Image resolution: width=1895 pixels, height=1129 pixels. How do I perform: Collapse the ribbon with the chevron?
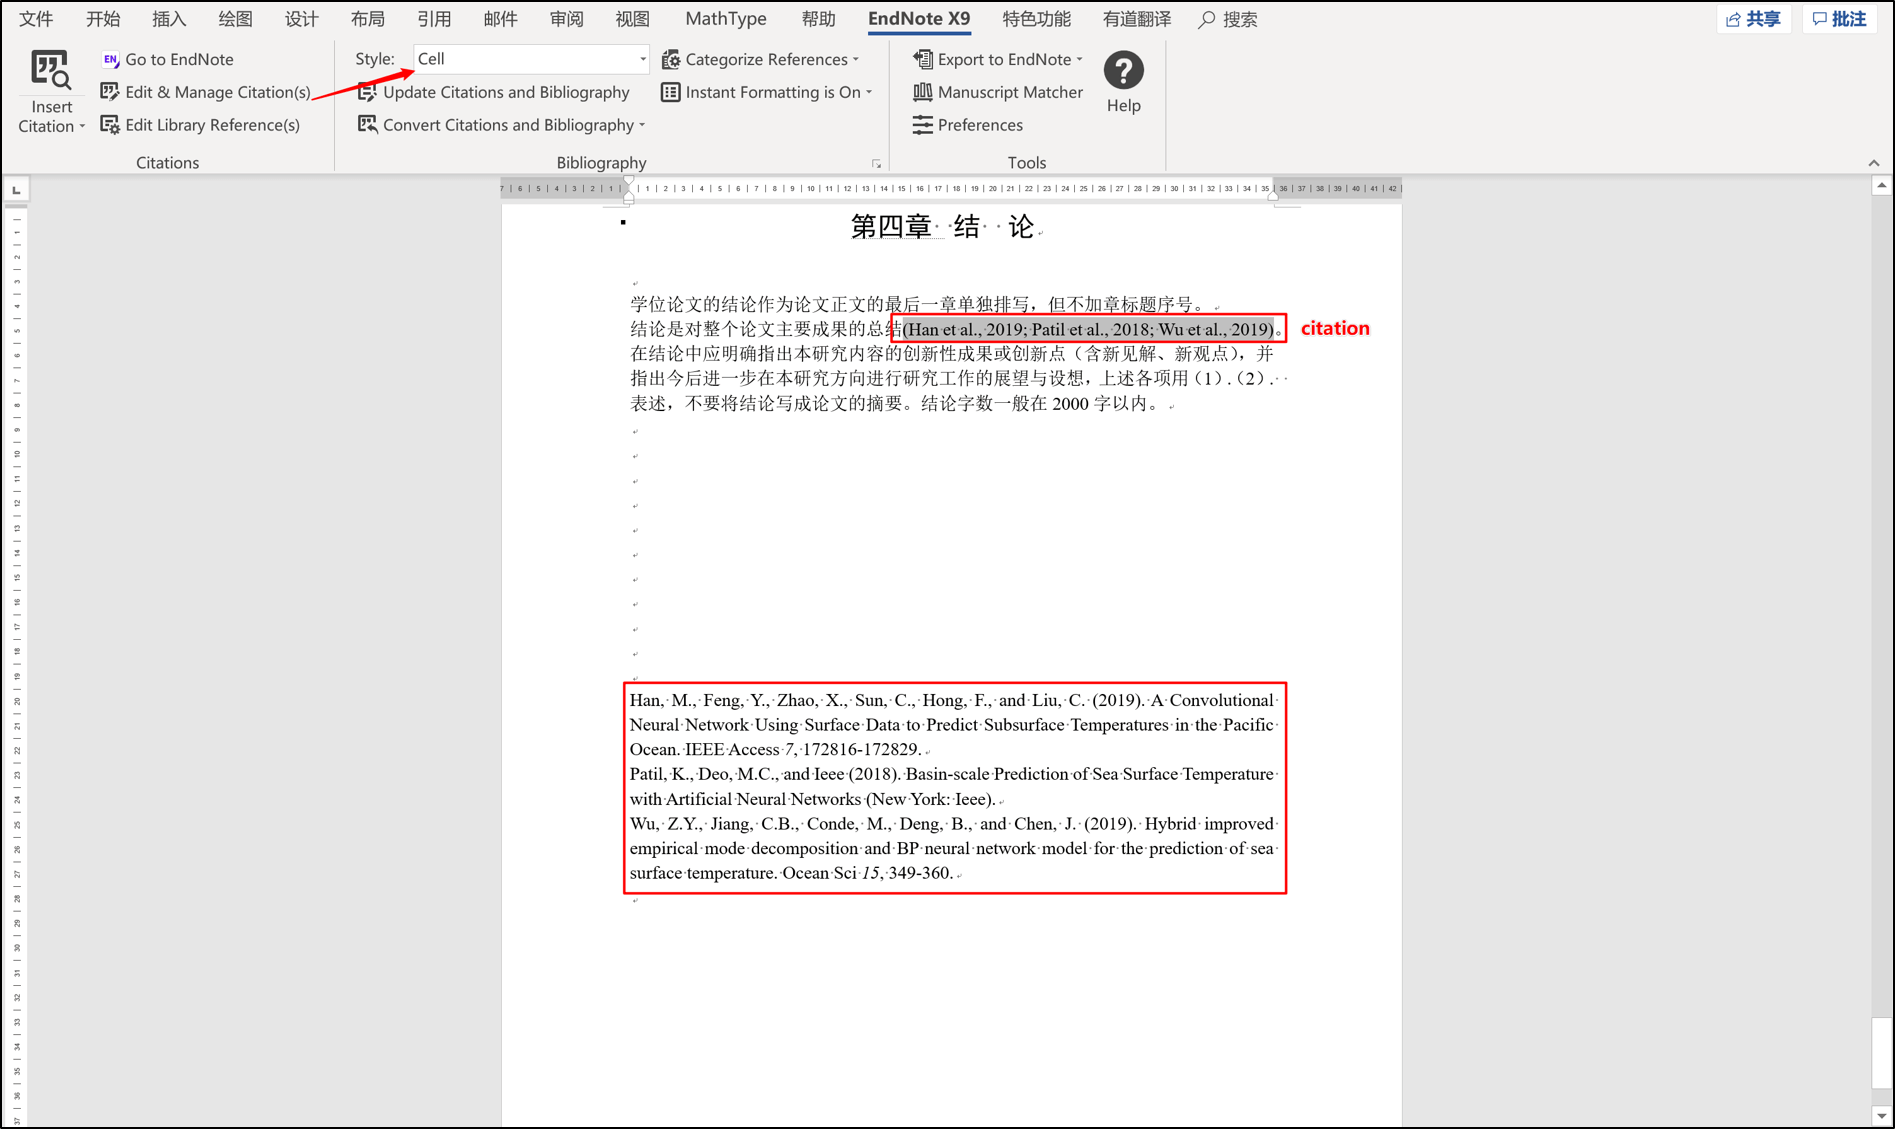(x=1874, y=163)
